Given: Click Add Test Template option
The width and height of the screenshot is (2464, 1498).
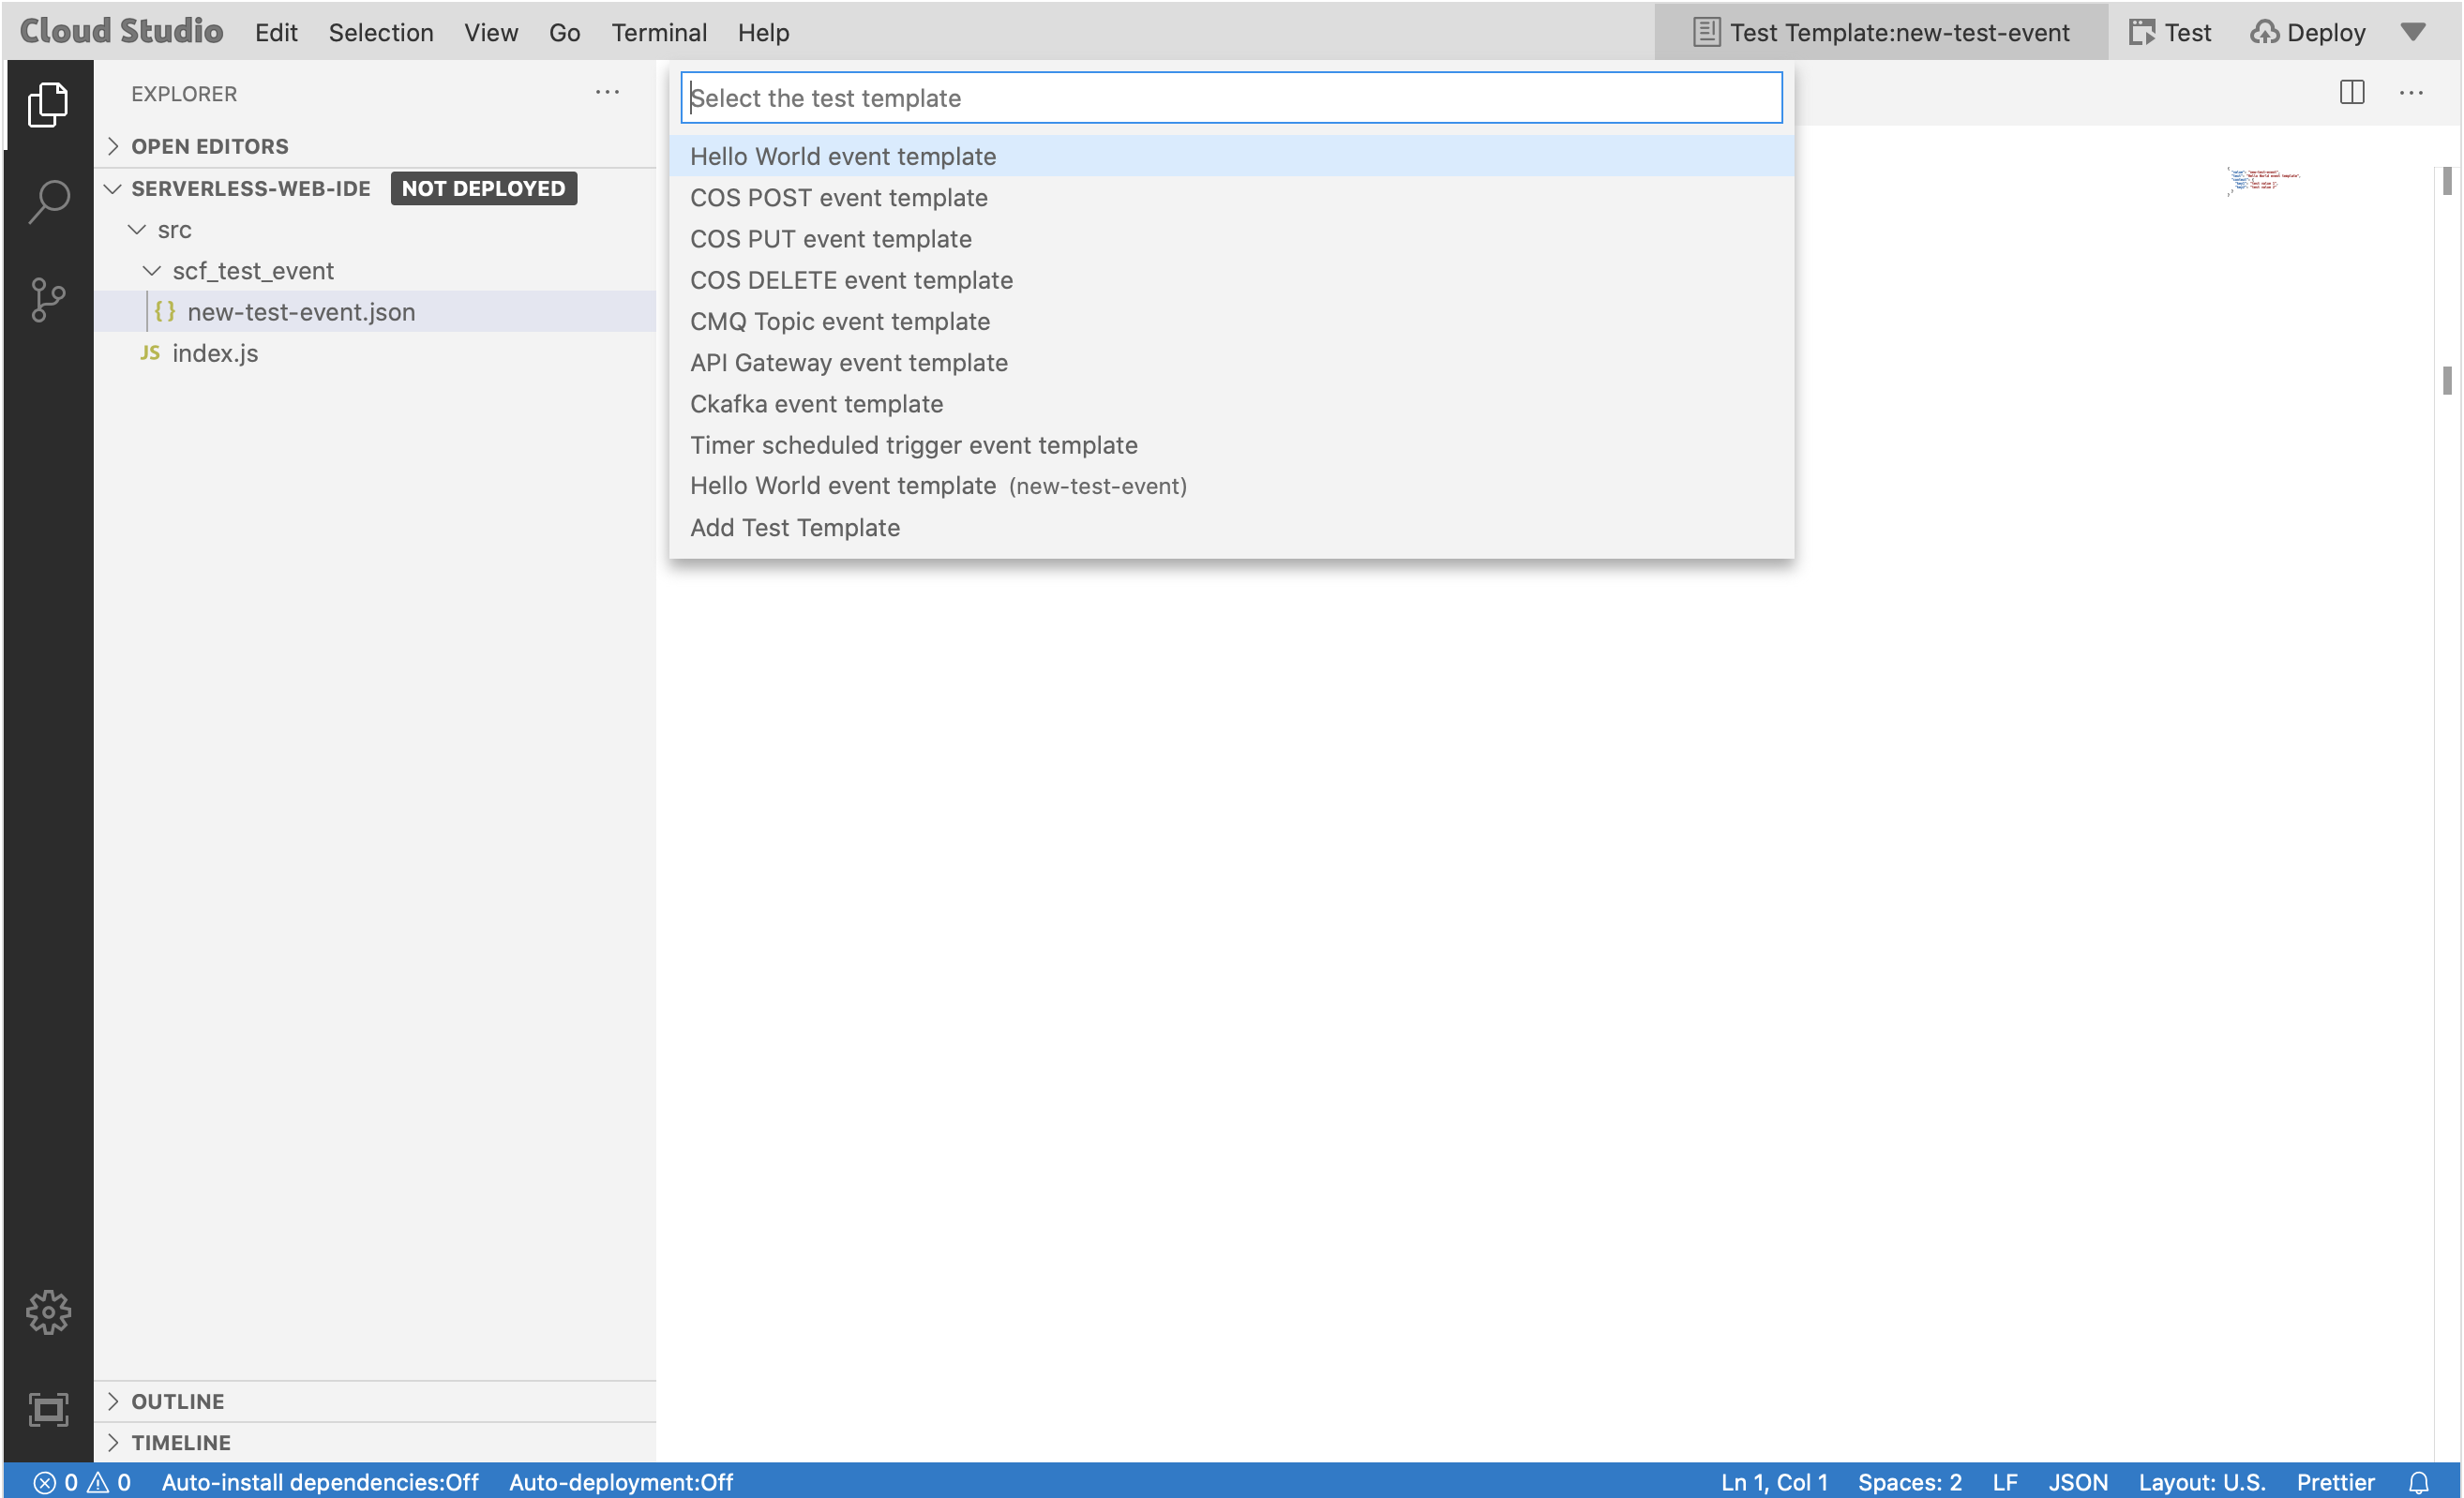Looking at the screenshot, I should point(794,527).
